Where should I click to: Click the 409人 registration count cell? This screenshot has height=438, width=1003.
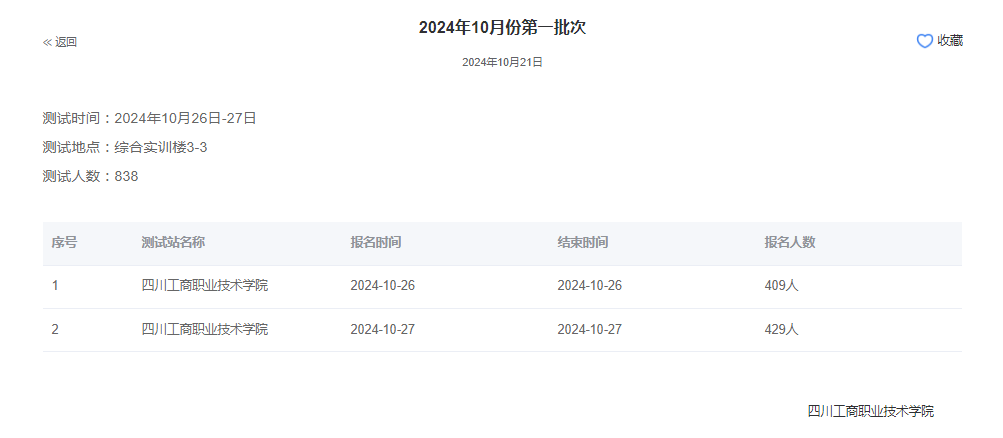click(x=782, y=286)
